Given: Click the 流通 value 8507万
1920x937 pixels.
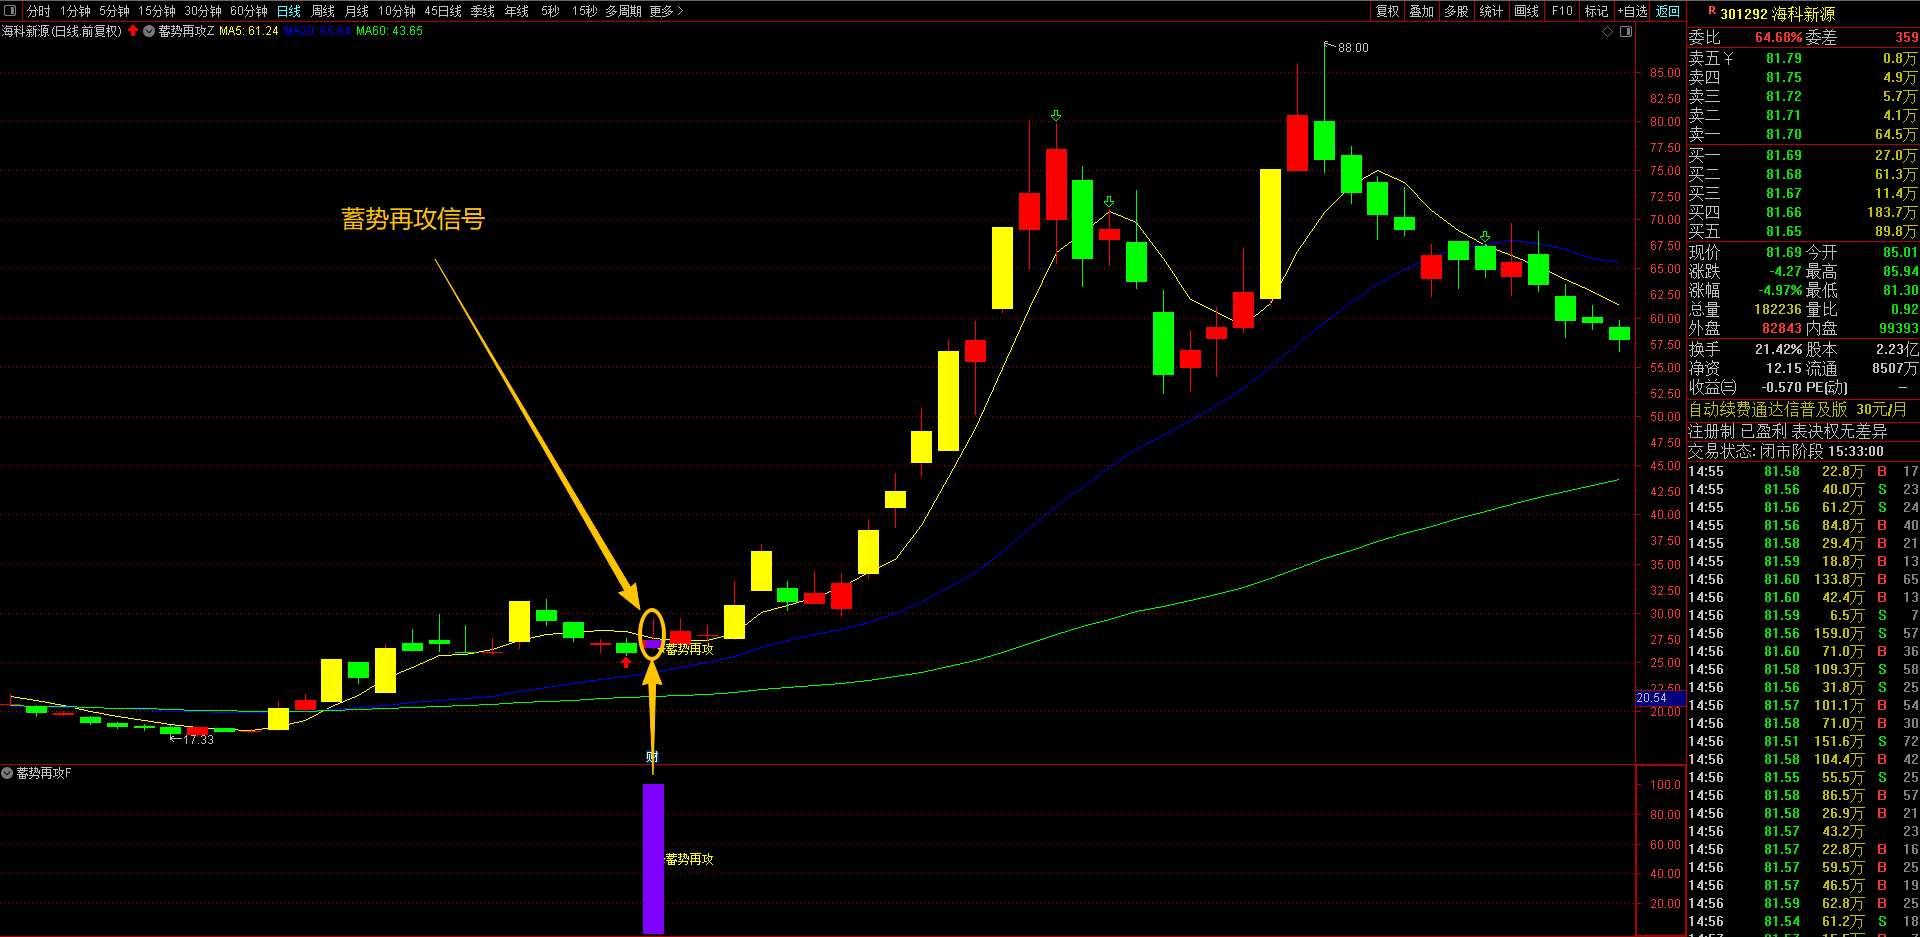Looking at the screenshot, I should coord(1895,369).
